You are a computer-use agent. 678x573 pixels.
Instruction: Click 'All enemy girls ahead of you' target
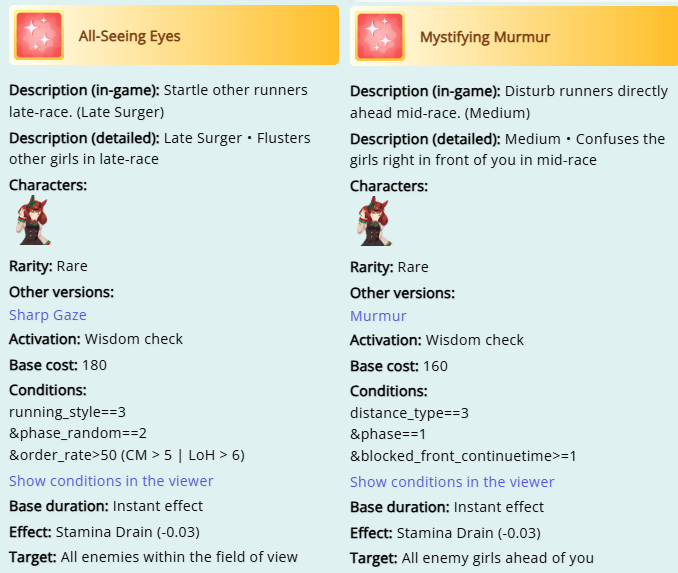pos(497,558)
